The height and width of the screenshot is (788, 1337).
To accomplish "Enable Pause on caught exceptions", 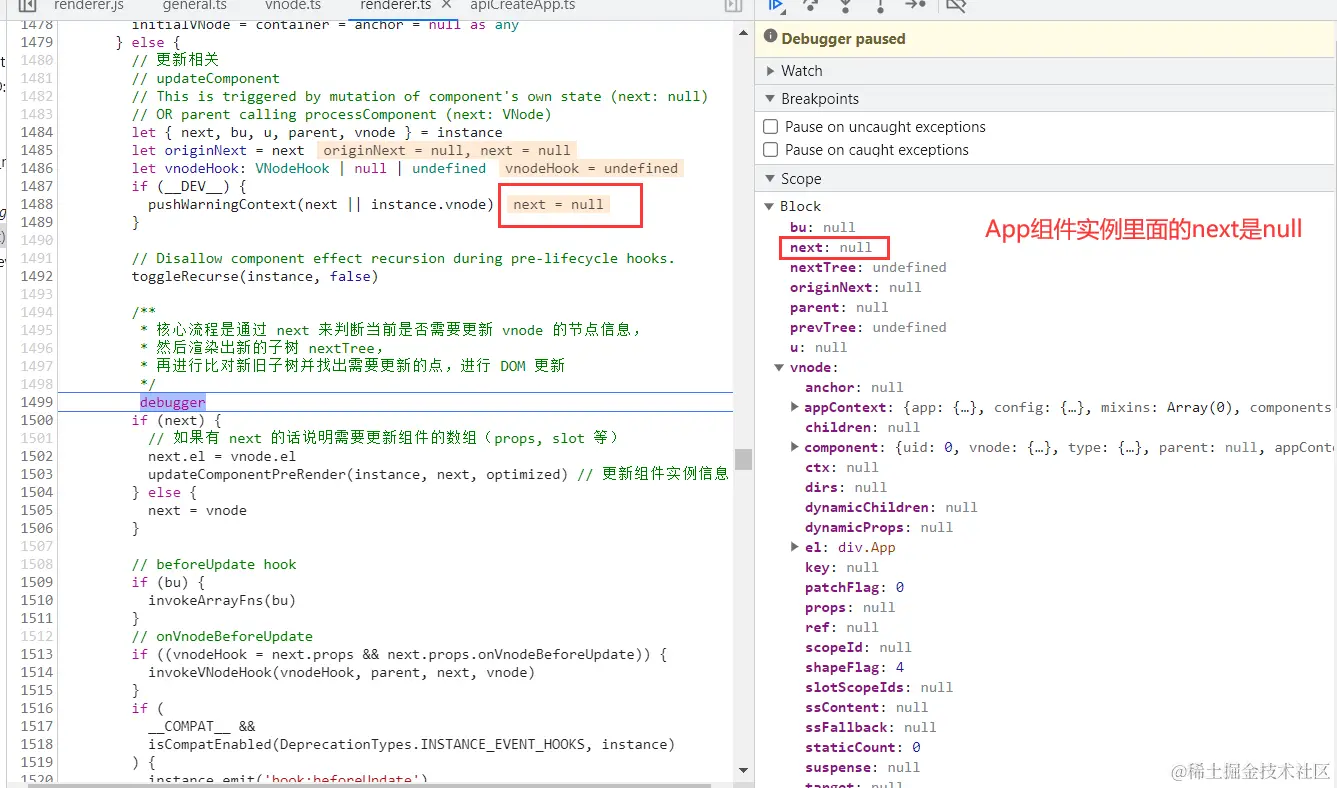I will [x=770, y=150].
